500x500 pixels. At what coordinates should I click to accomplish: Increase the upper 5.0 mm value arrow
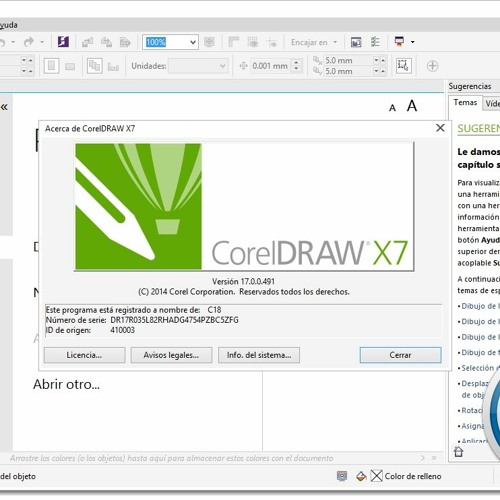[x=383, y=61]
